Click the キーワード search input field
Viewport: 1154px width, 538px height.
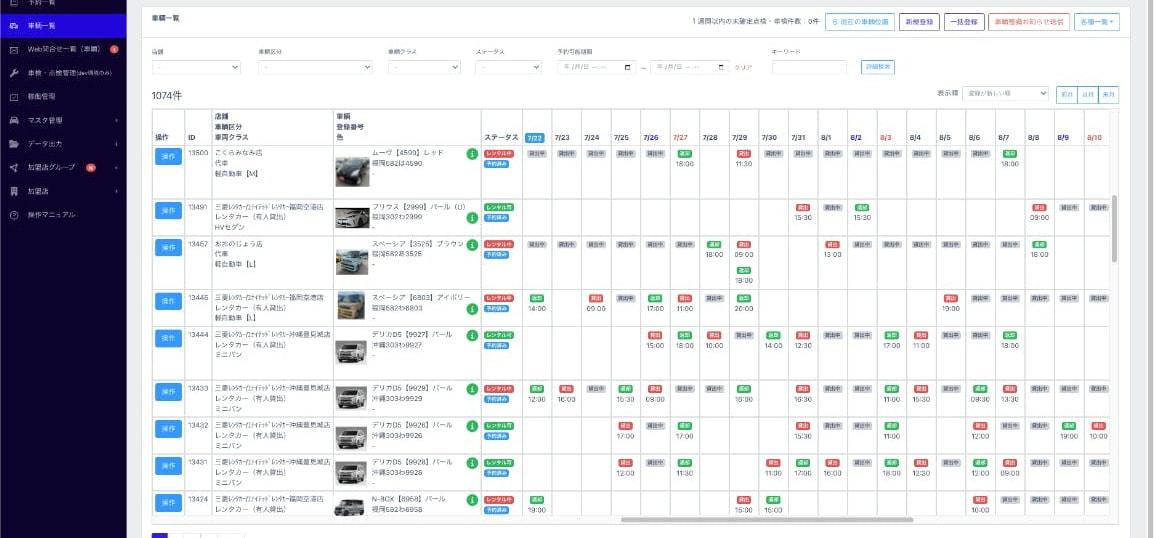(813, 67)
